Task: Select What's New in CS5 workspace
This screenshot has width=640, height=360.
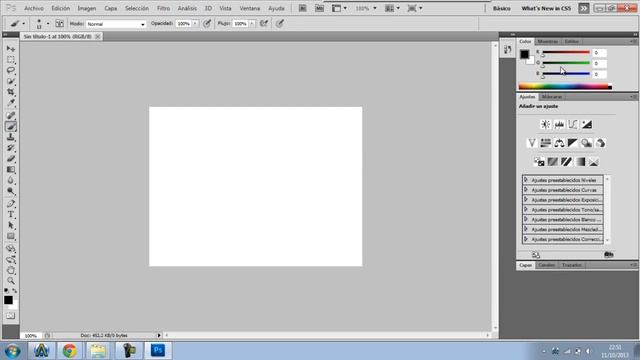Action: [546, 8]
